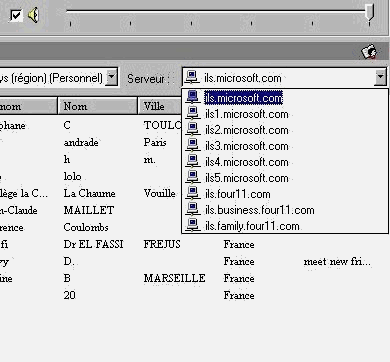This screenshot has height=362, width=390.
Task: Click France in the MARSEILLE row
Action: 239,278
